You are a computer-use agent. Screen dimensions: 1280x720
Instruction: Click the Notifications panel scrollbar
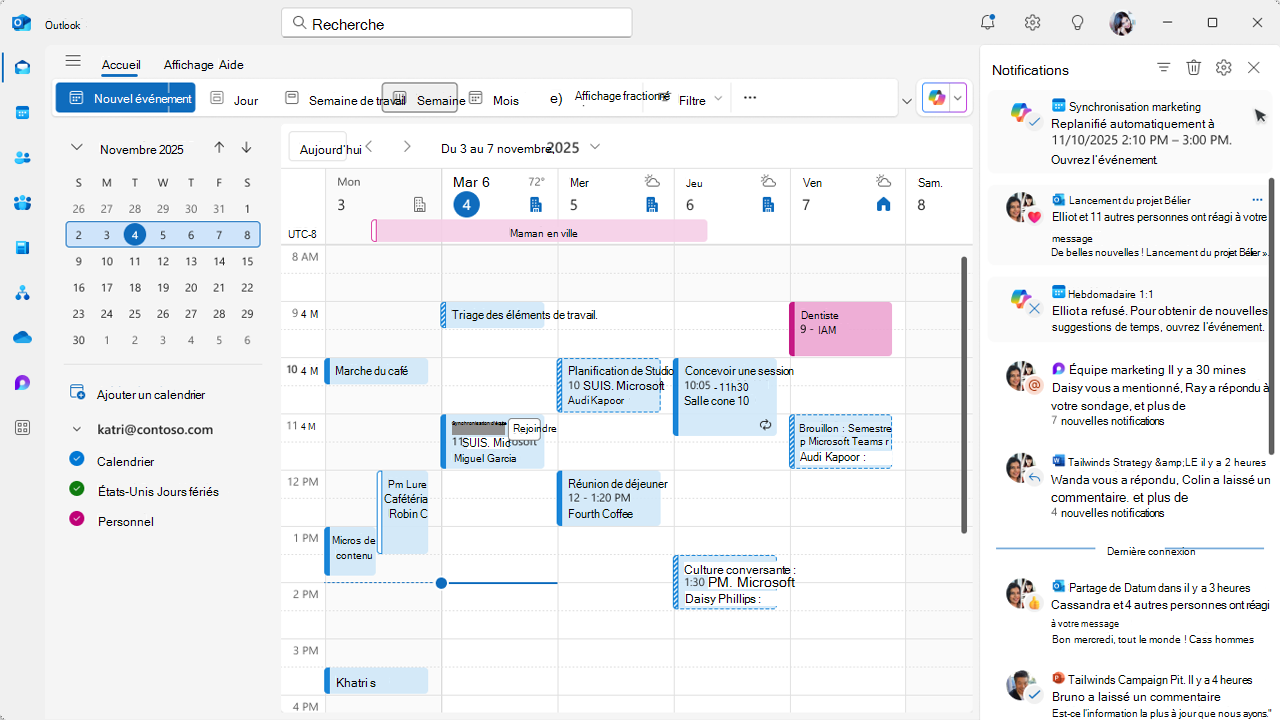1272,315
